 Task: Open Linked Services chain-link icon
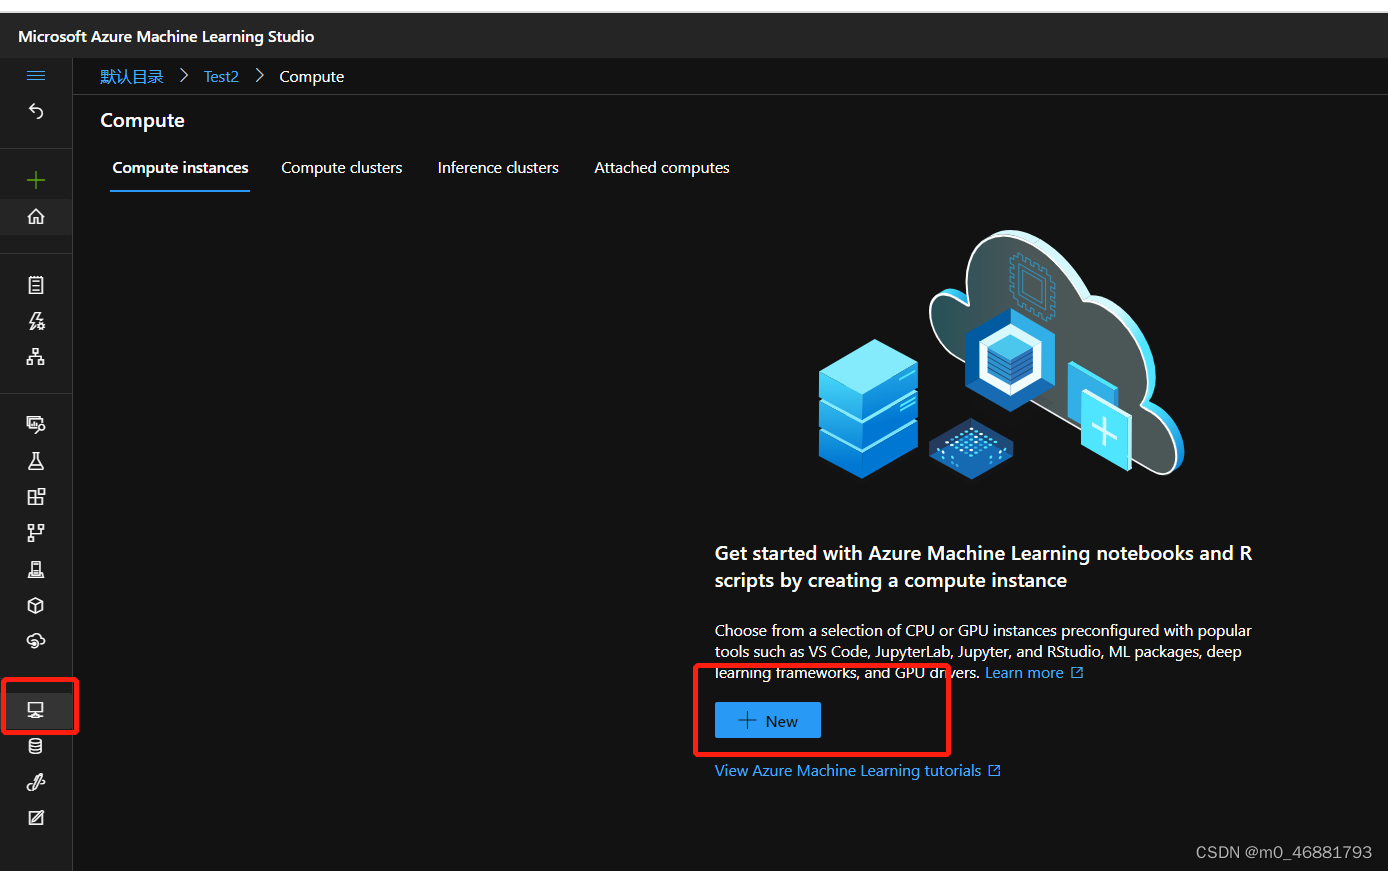coord(36,782)
